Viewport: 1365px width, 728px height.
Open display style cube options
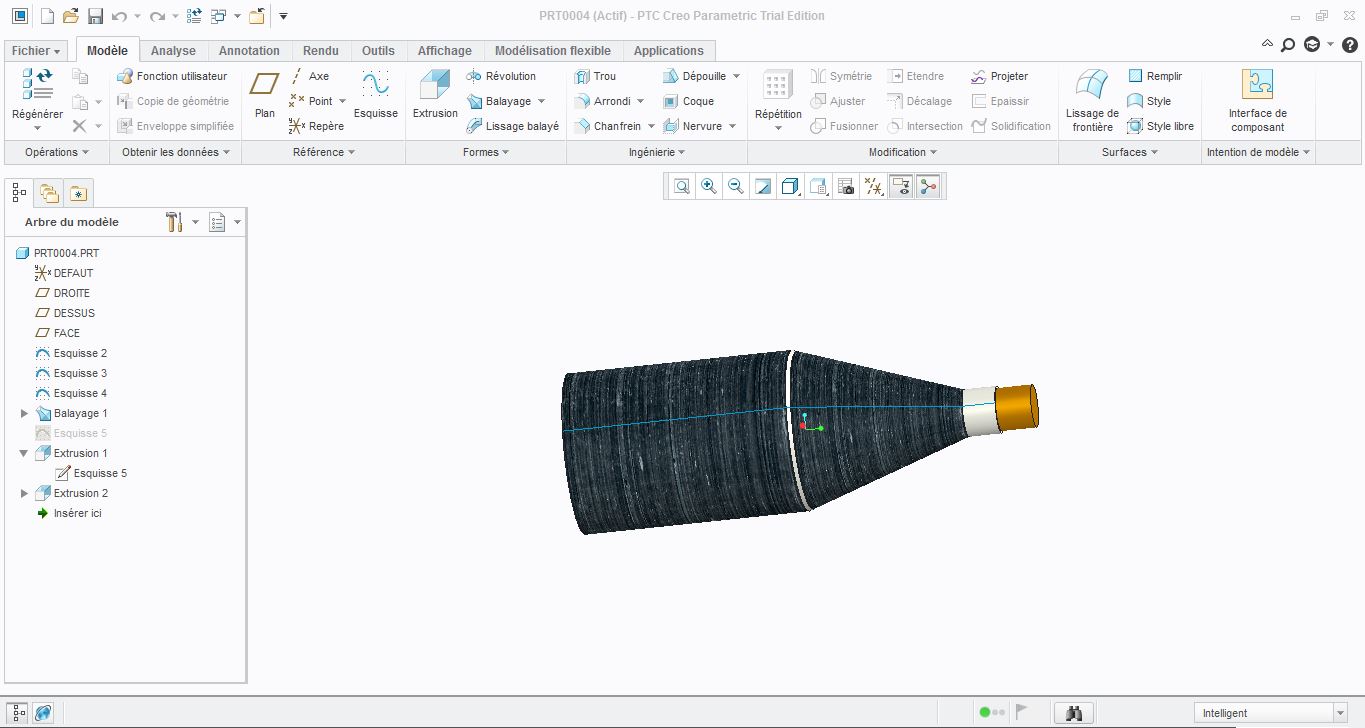click(790, 186)
